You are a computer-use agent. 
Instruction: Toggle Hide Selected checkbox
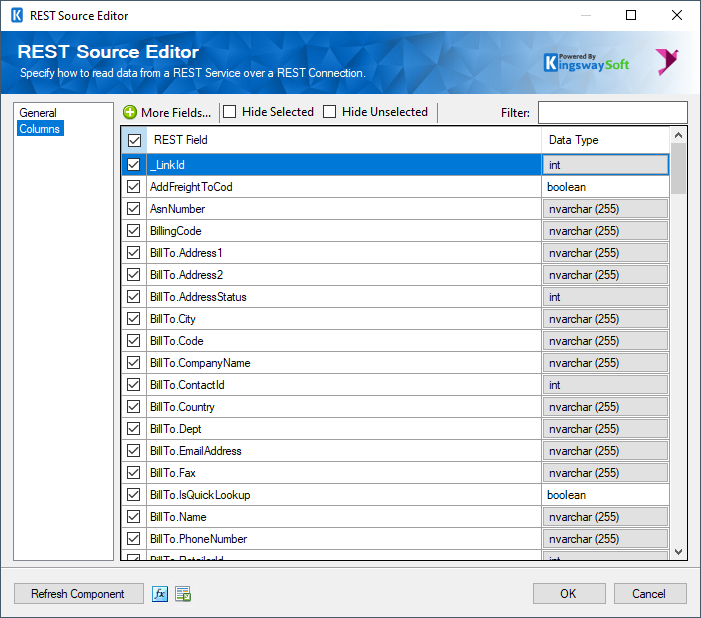point(230,112)
